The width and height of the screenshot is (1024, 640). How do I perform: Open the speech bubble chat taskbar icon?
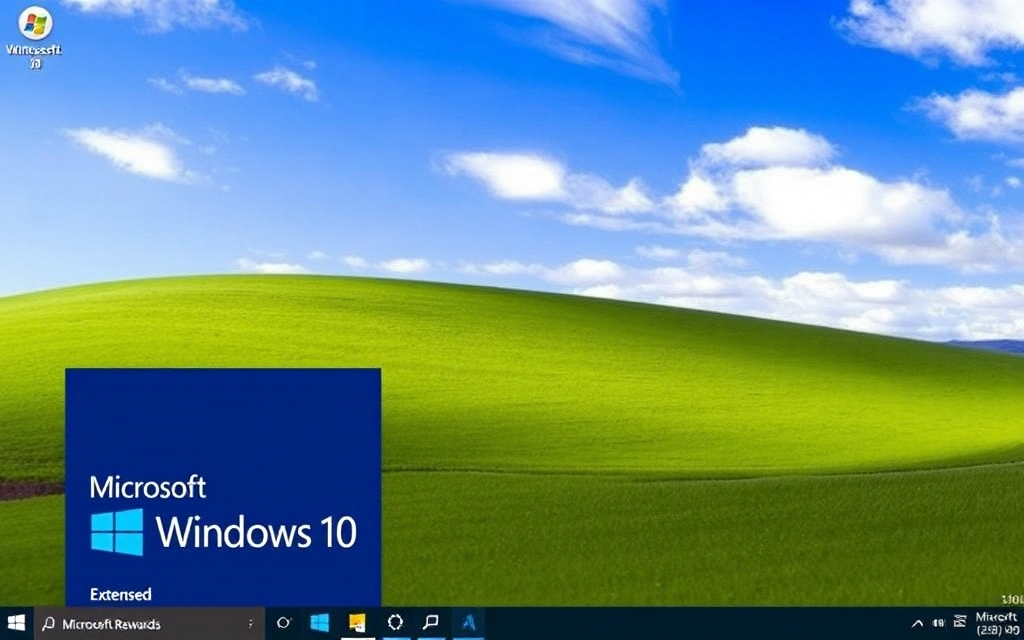click(x=432, y=622)
